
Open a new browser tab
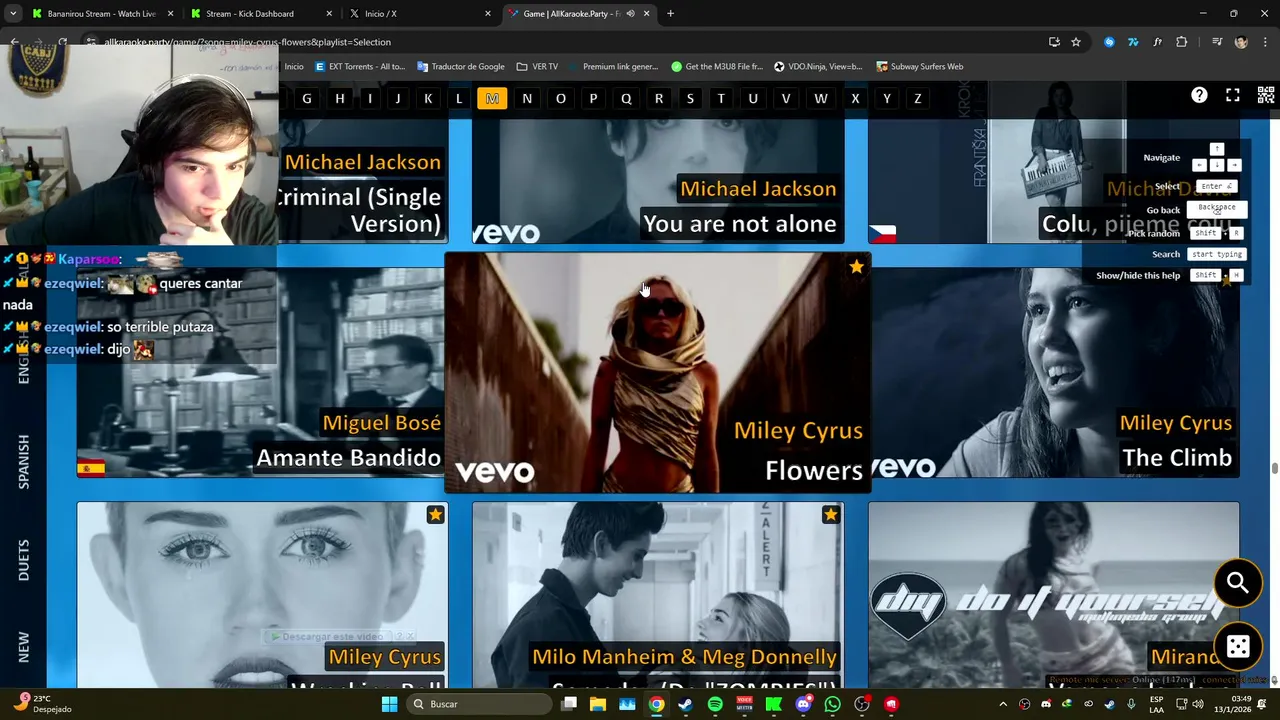[670, 14]
